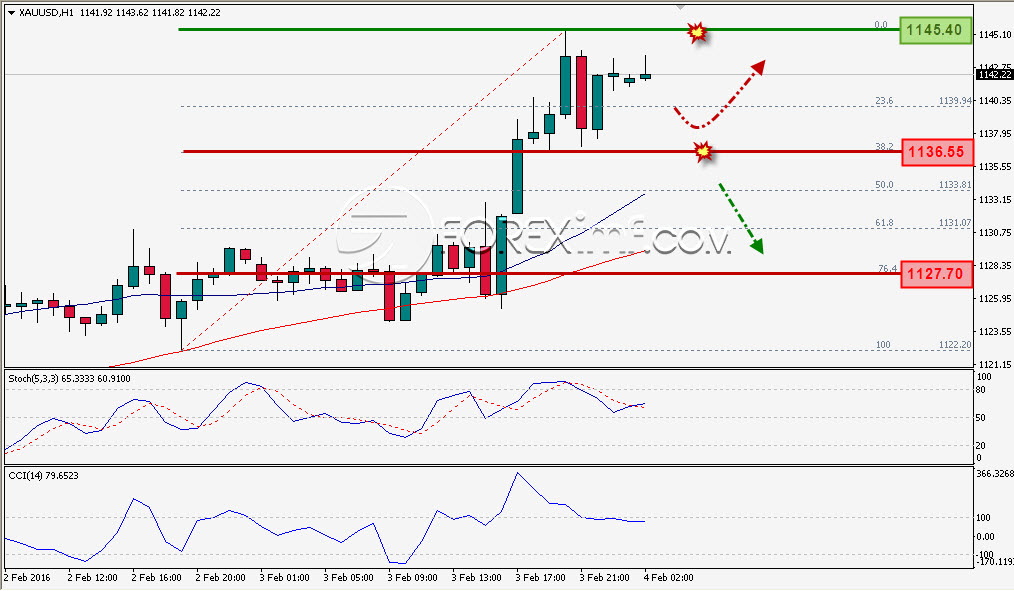Click the 80 level on the Stochastic scale
This screenshot has width=1014, height=591.
(980, 390)
